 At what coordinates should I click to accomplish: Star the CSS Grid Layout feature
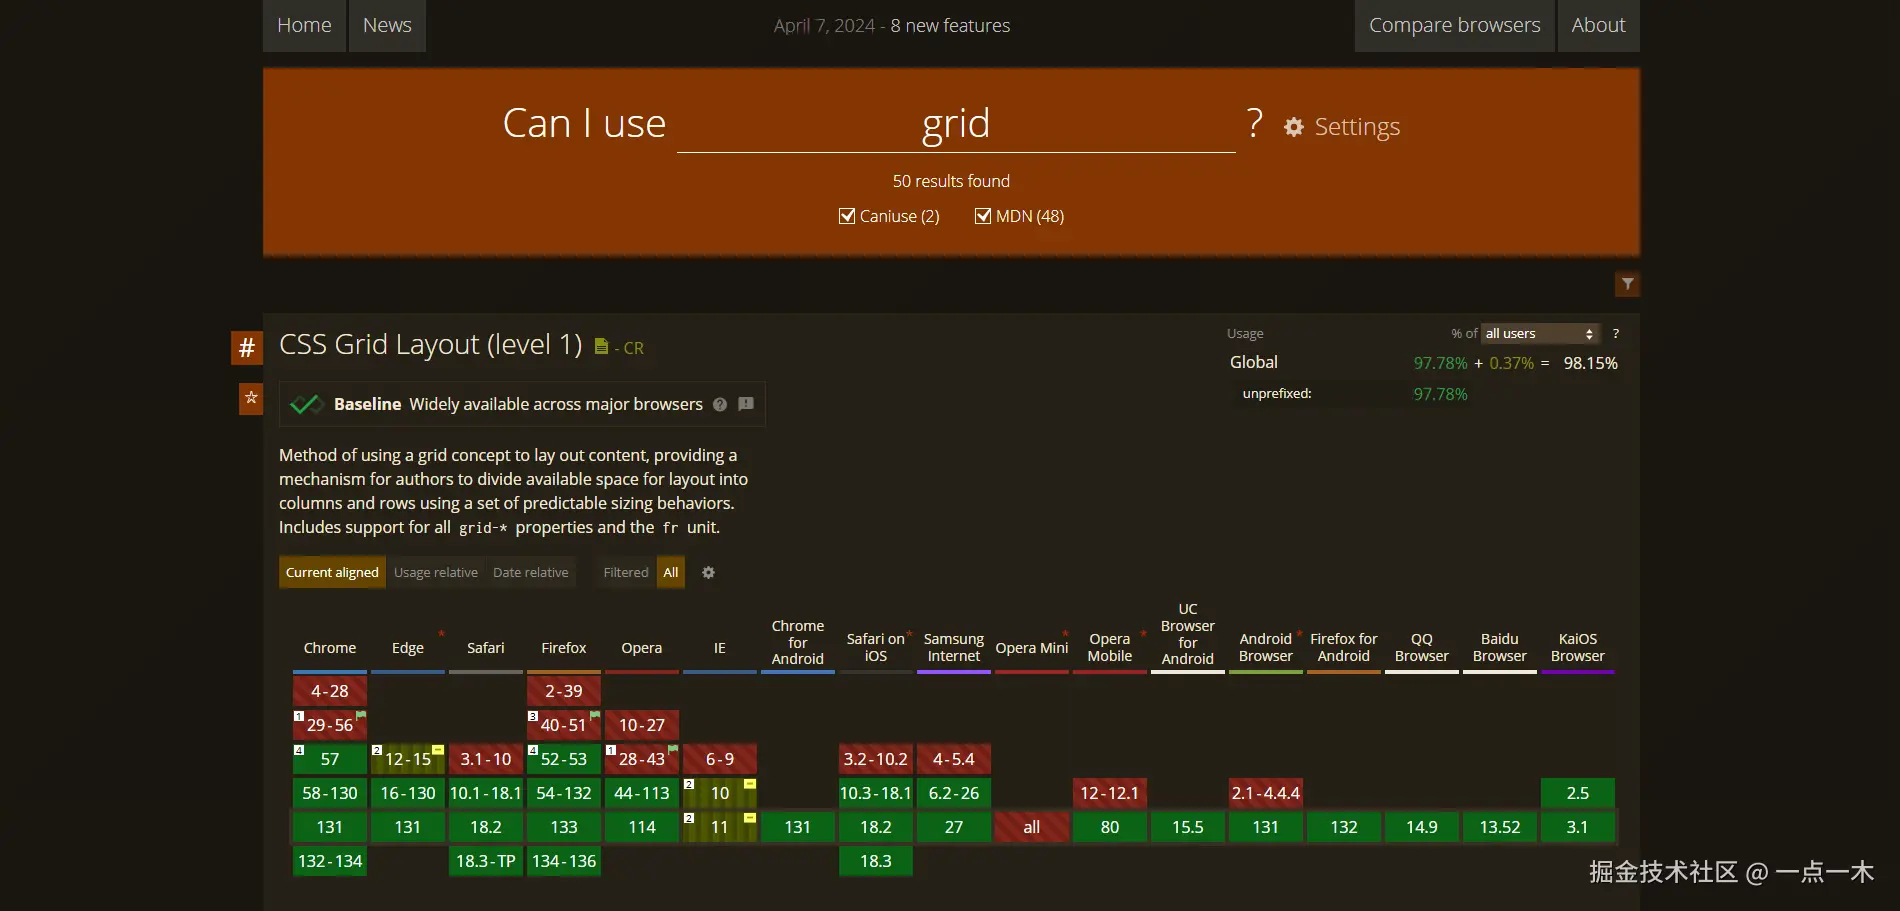(x=251, y=398)
